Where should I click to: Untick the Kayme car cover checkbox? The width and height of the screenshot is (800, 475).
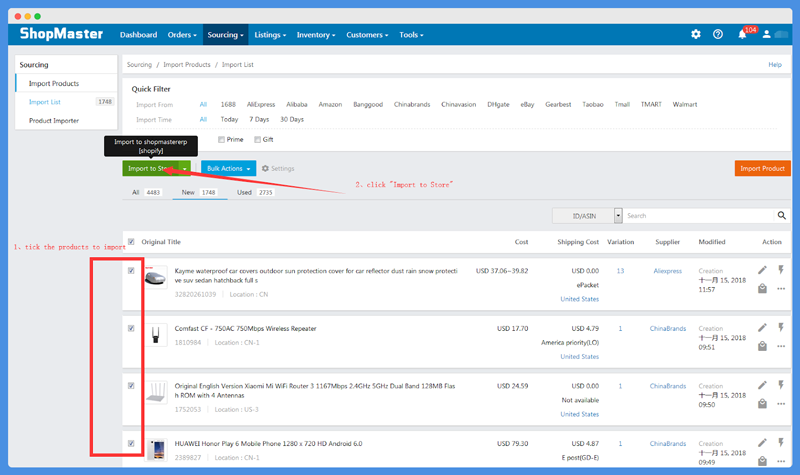pos(131,271)
